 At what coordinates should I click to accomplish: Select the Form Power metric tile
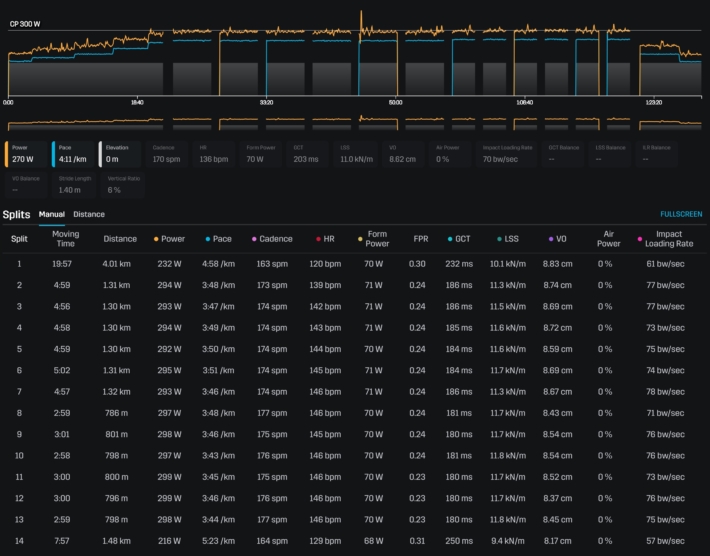tap(262, 152)
